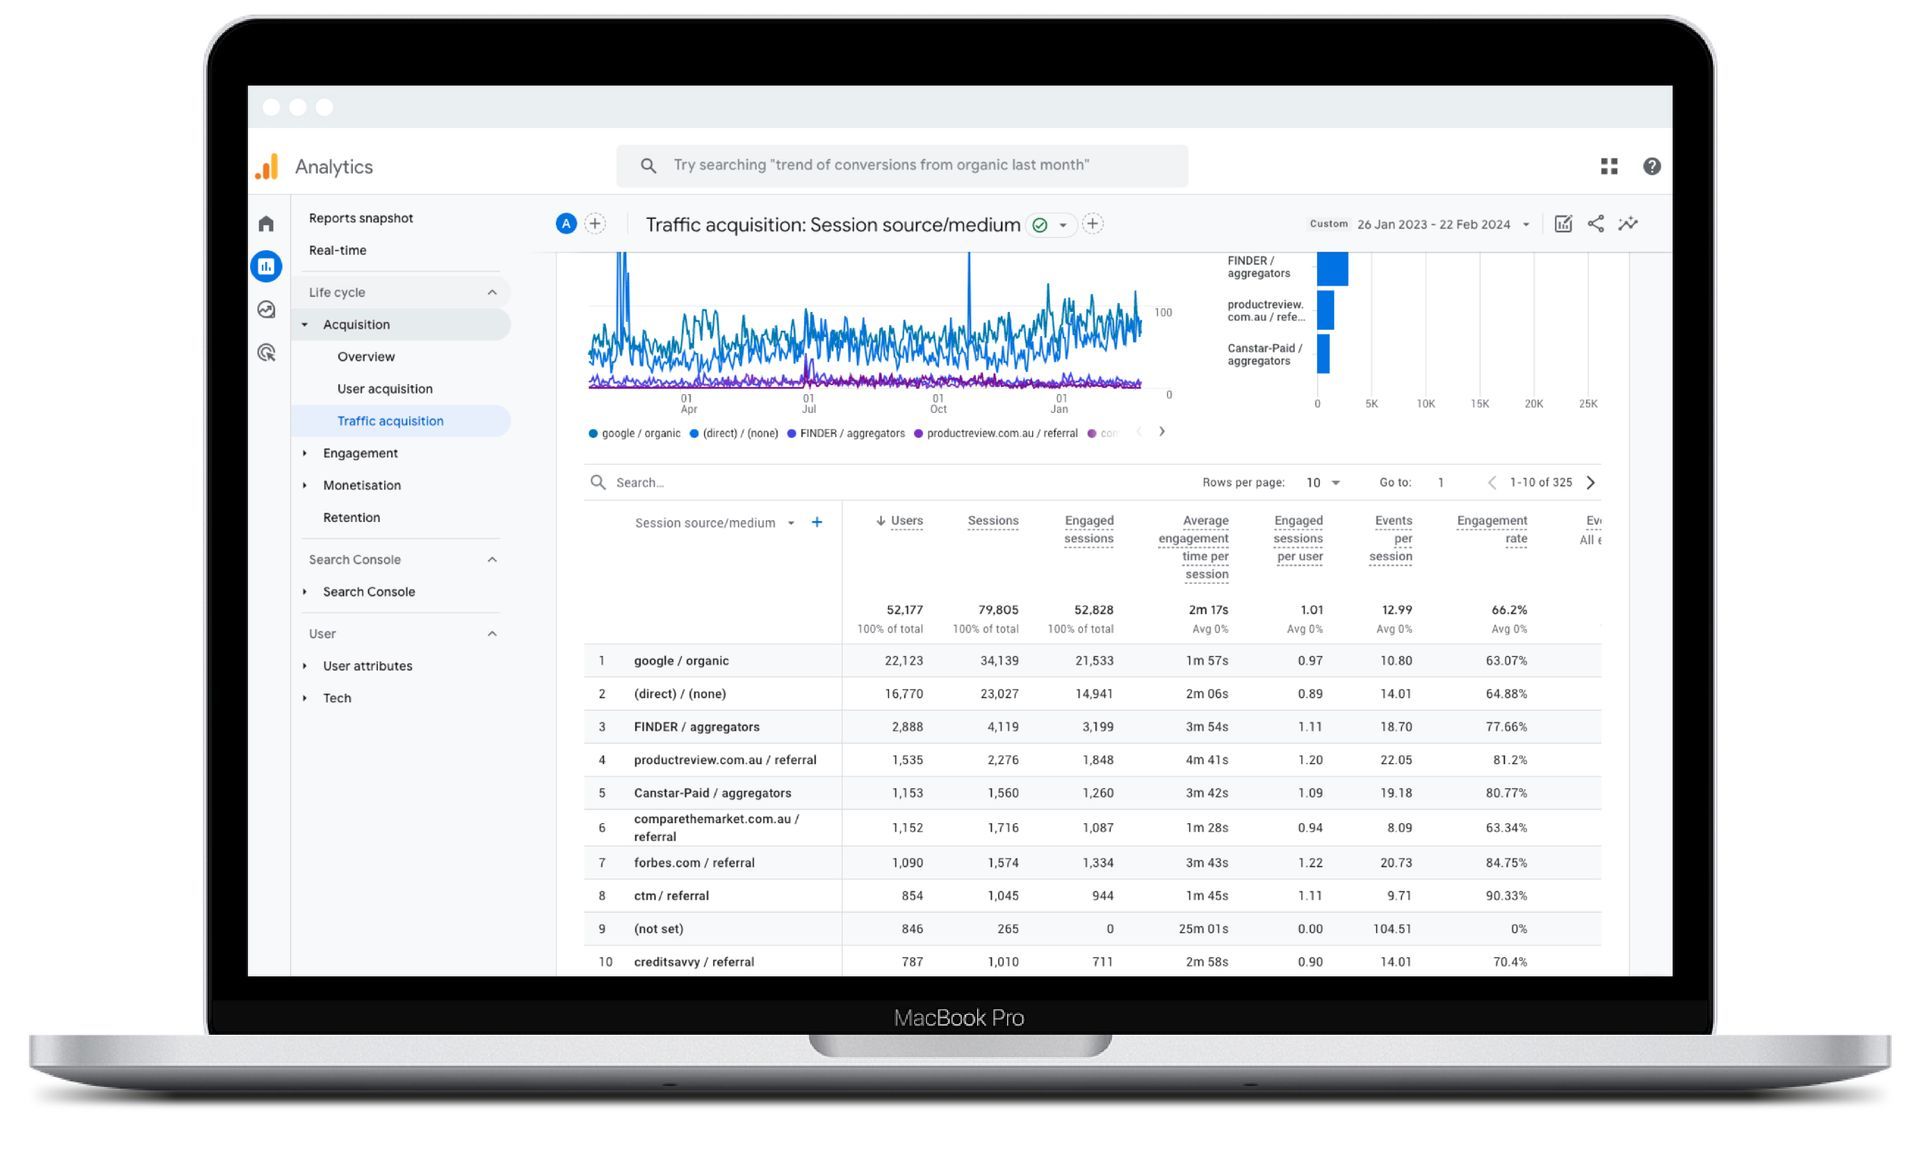Change rows per page dropdown

pyautogui.click(x=1323, y=483)
